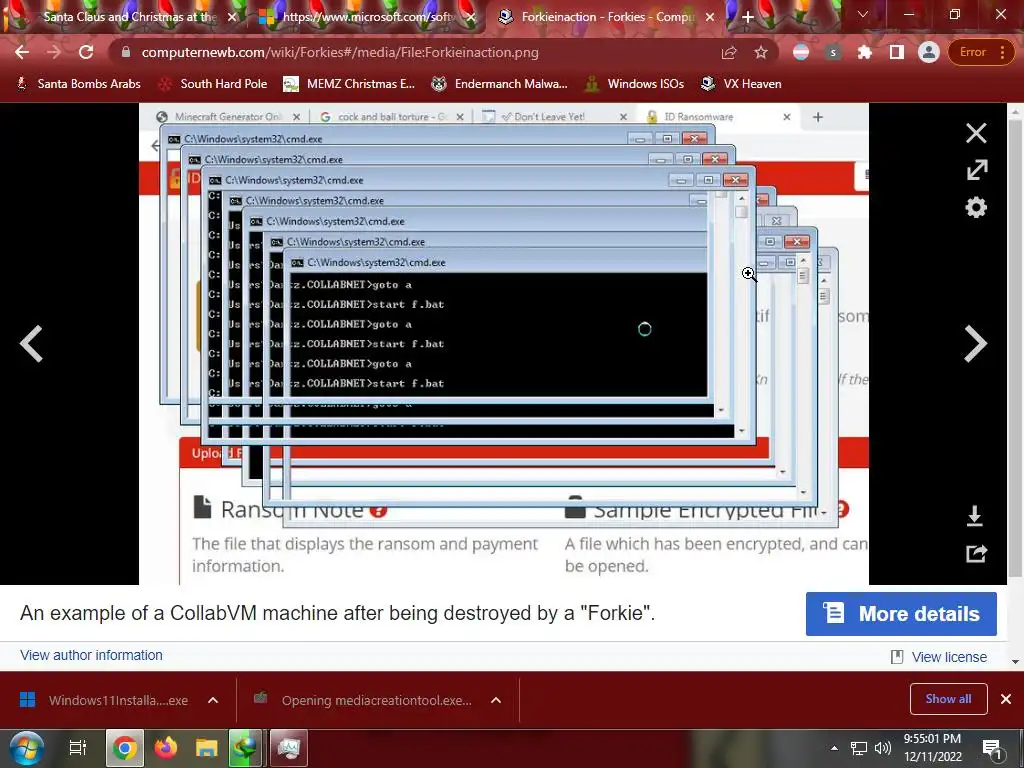Screen dimensions: 1024x768
Task: Click the green globe taskbar app
Action: coord(246,748)
